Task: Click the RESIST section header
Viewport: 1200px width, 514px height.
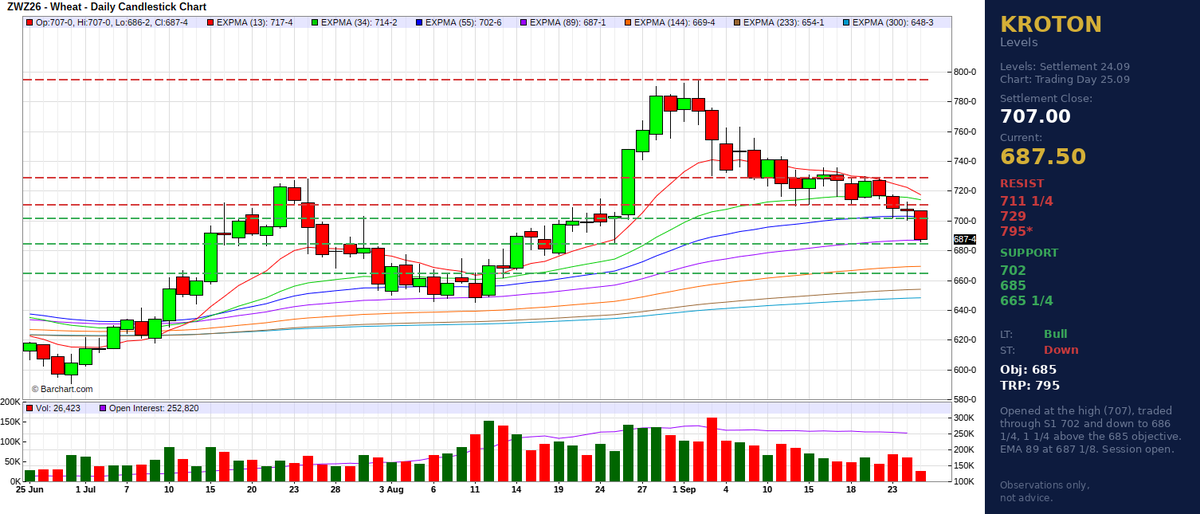Action: (1022, 184)
